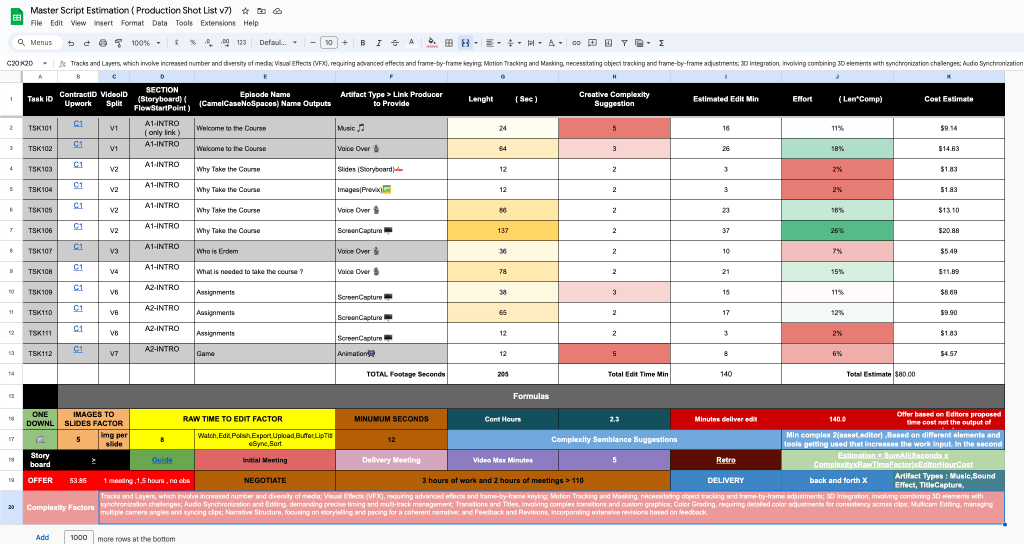
Task: Click the functions sigma icon
Action: [662, 43]
